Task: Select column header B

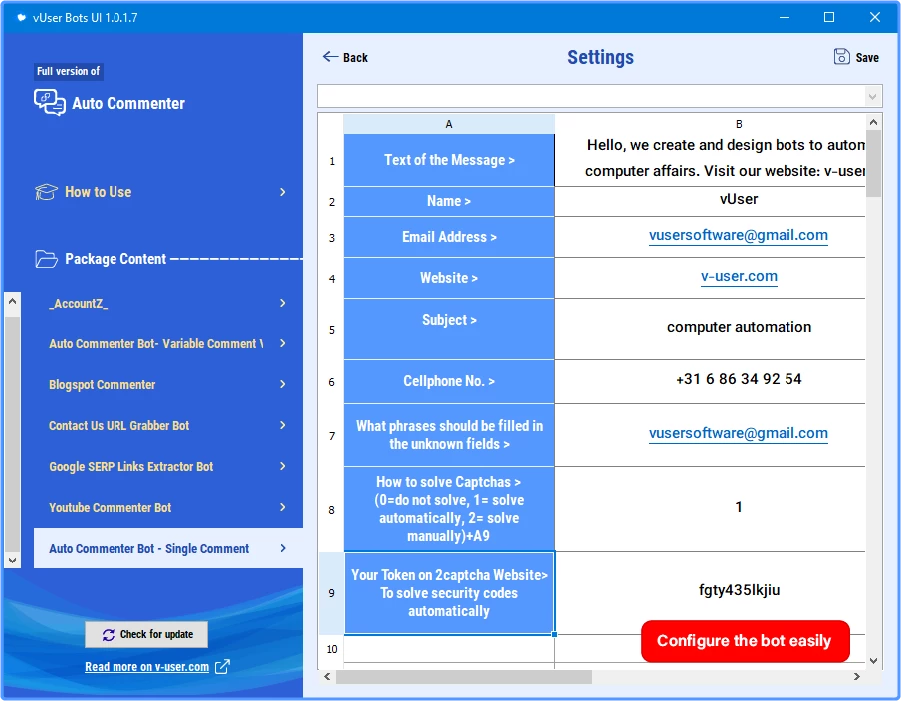Action: [739, 124]
